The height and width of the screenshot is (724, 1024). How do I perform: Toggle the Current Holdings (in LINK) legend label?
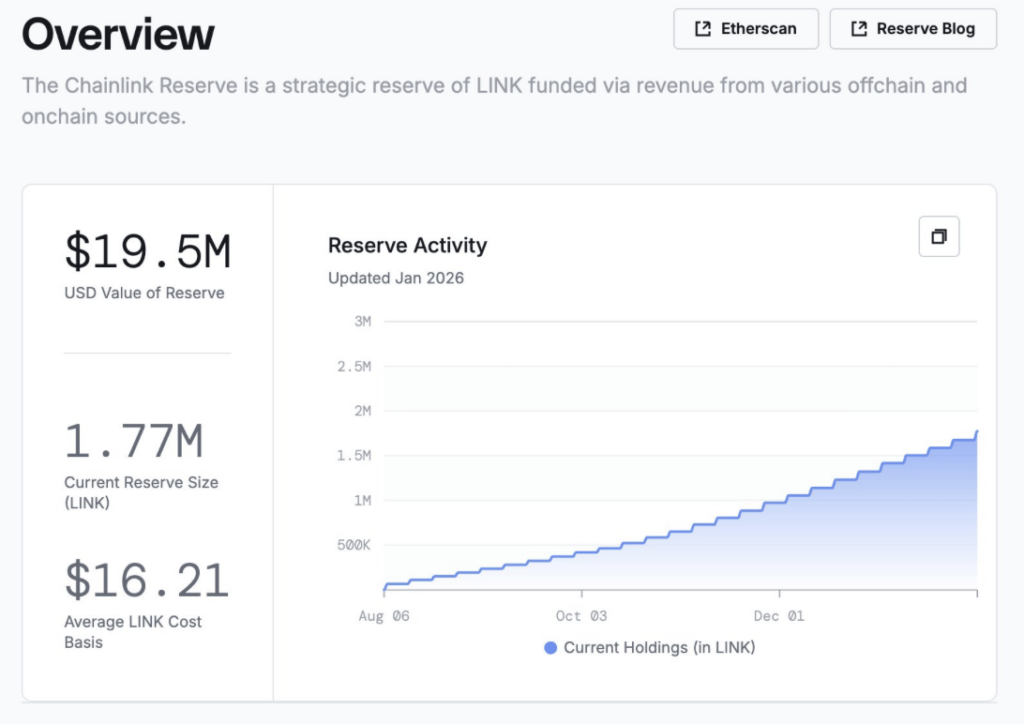(659, 648)
